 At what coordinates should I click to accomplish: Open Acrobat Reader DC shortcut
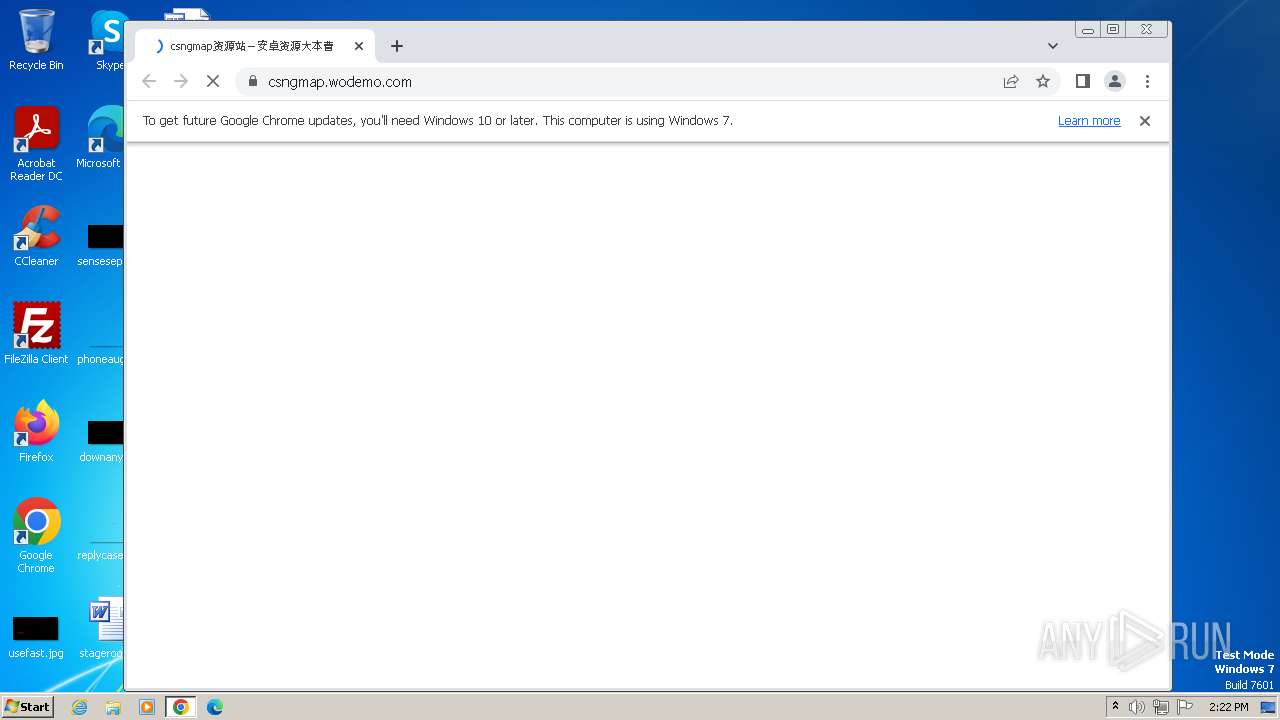(36, 144)
